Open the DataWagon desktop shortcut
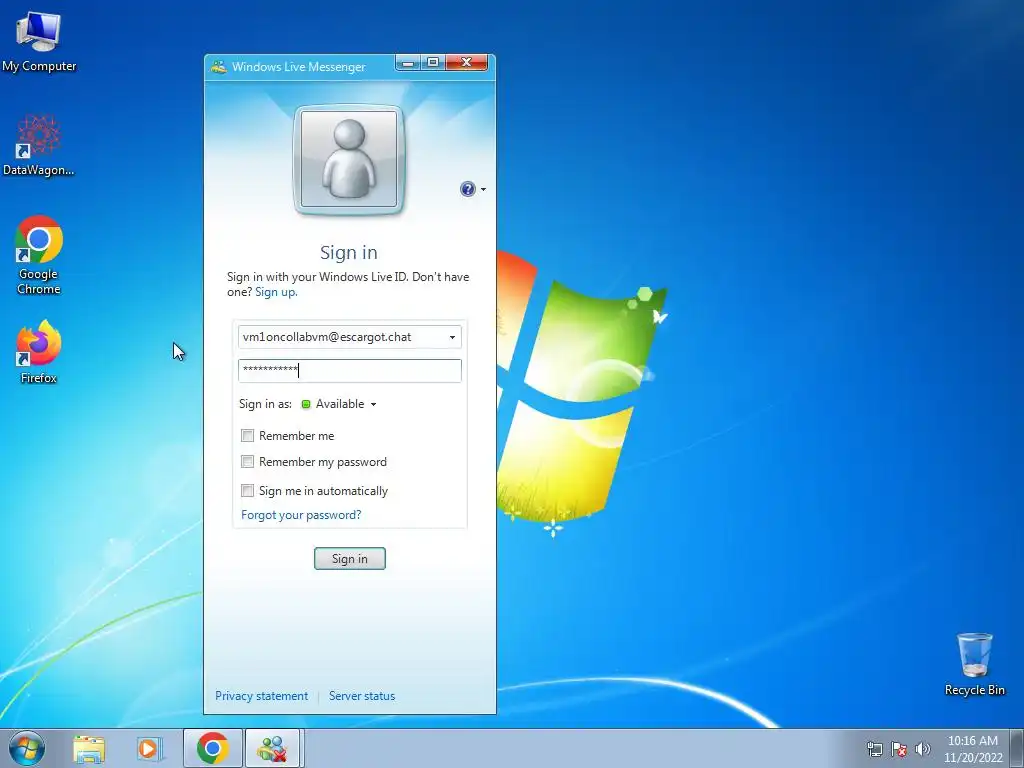Image resolution: width=1024 pixels, height=768 pixels. click(x=39, y=145)
